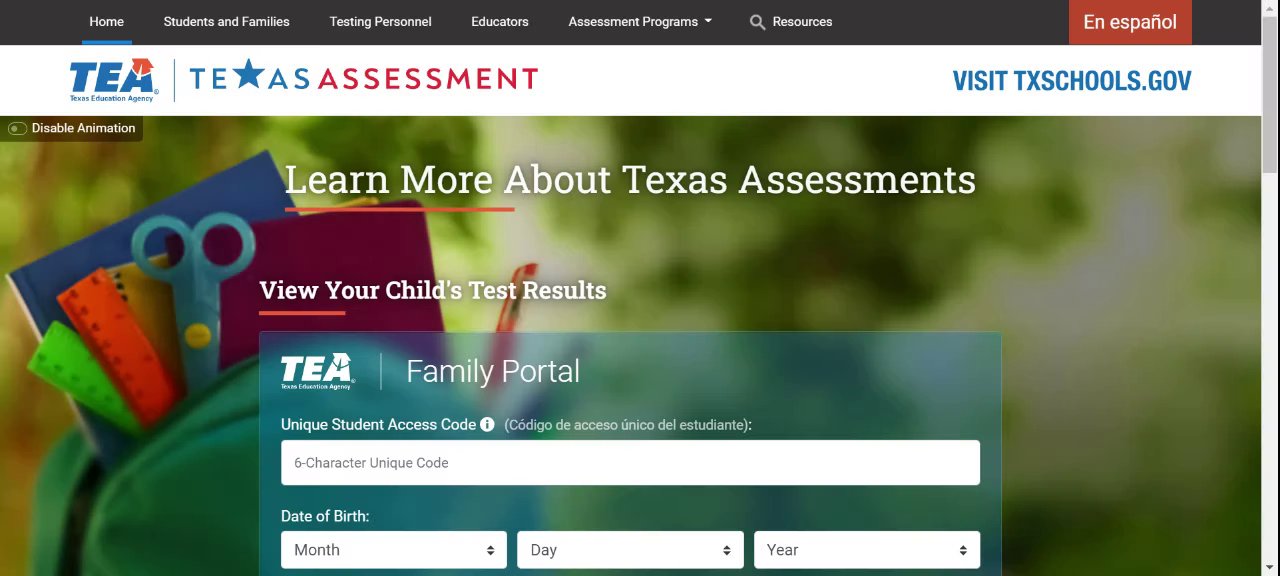Click the 'Learn More About Texas Assessments' heading
Viewport: 1280px width, 576px height.
tap(630, 180)
